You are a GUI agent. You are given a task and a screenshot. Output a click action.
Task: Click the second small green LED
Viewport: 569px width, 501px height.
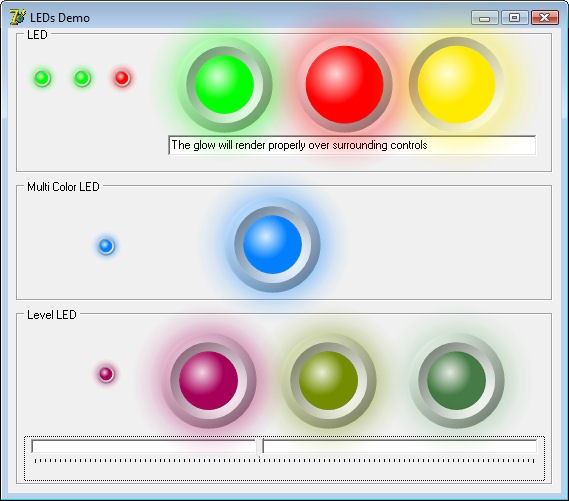82,78
